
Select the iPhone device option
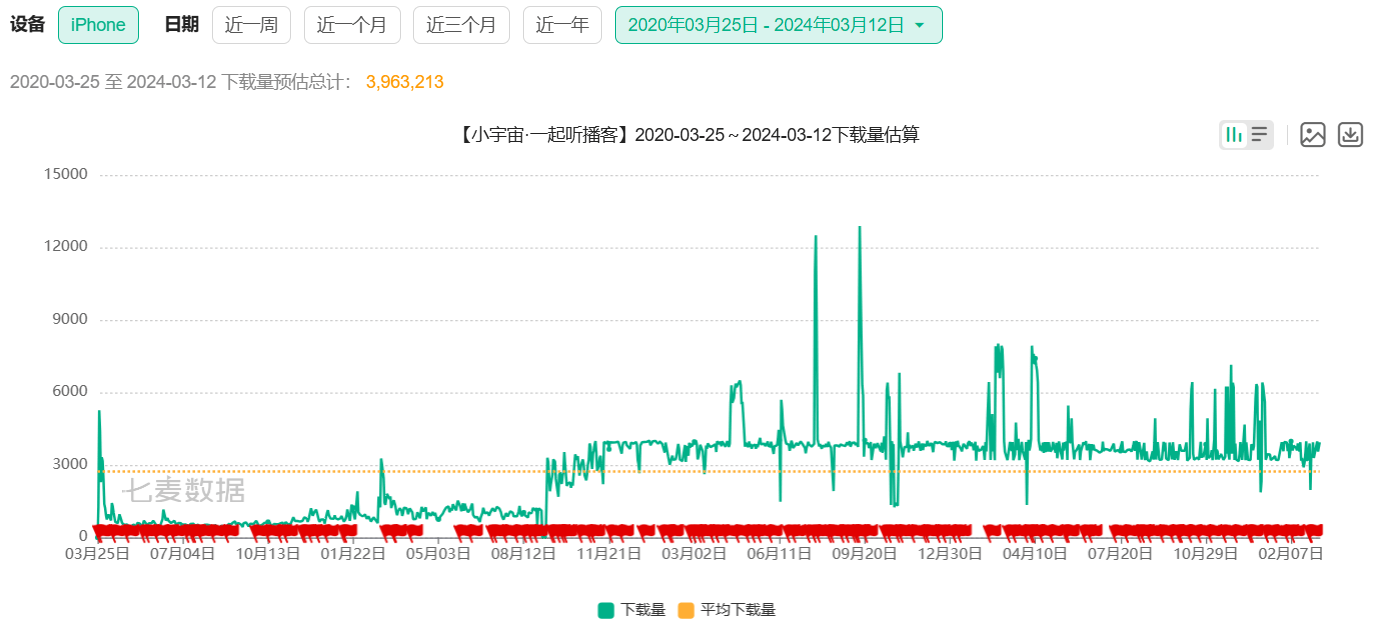pos(98,25)
